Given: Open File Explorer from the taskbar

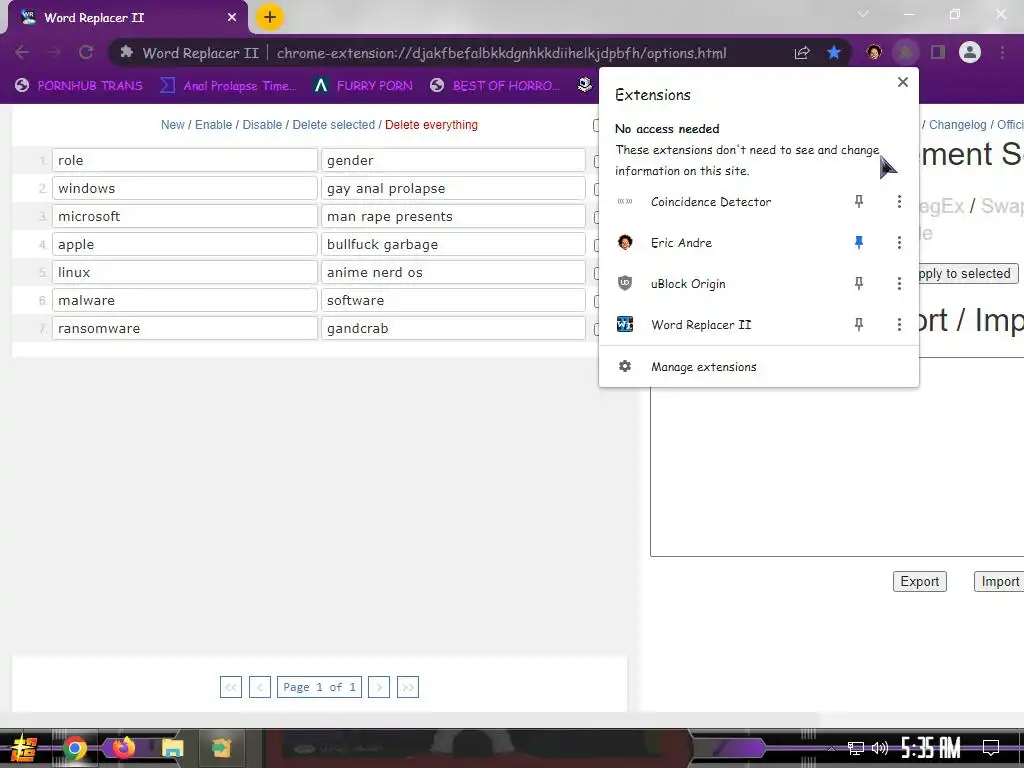Looking at the screenshot, I should pyautogui.click(x=172, y=748).
